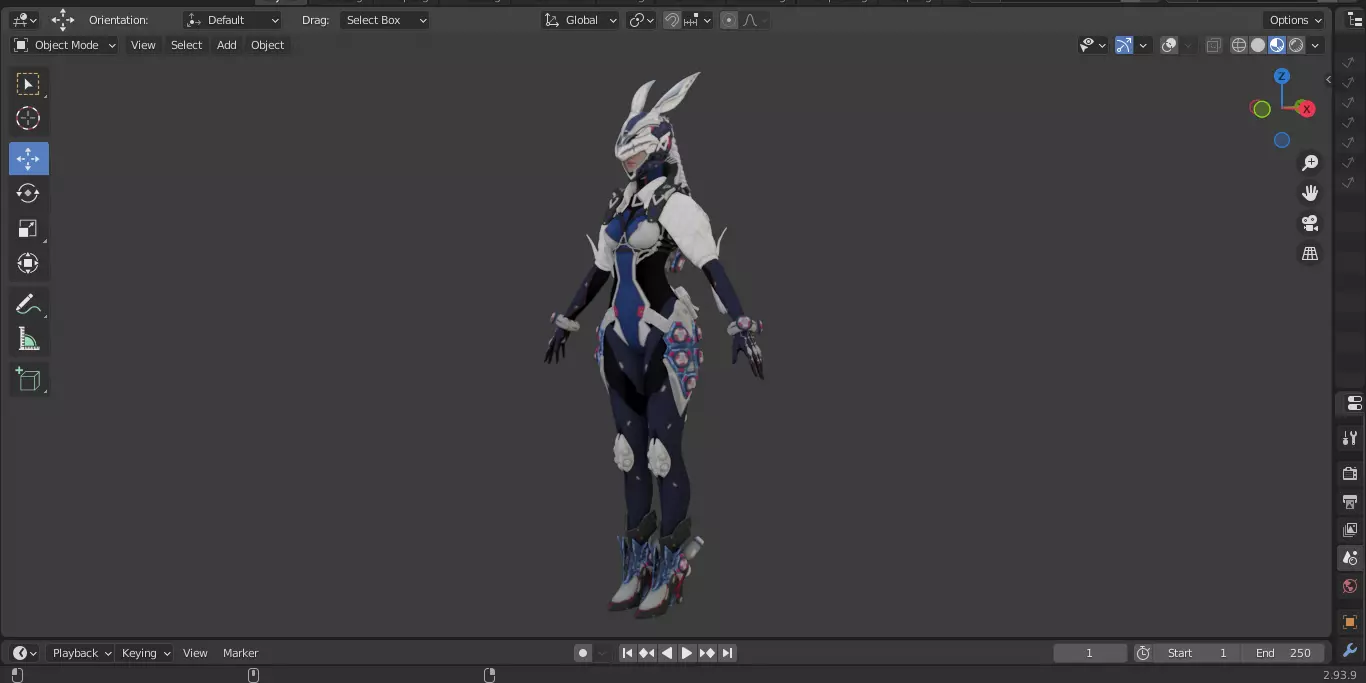Open World properties tab
1366x683 pixels.
click(1350, 586)
